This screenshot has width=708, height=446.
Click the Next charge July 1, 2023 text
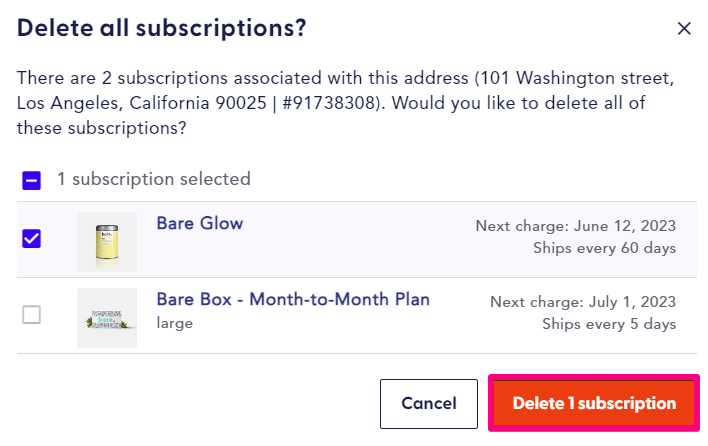[x=583, y=302]
